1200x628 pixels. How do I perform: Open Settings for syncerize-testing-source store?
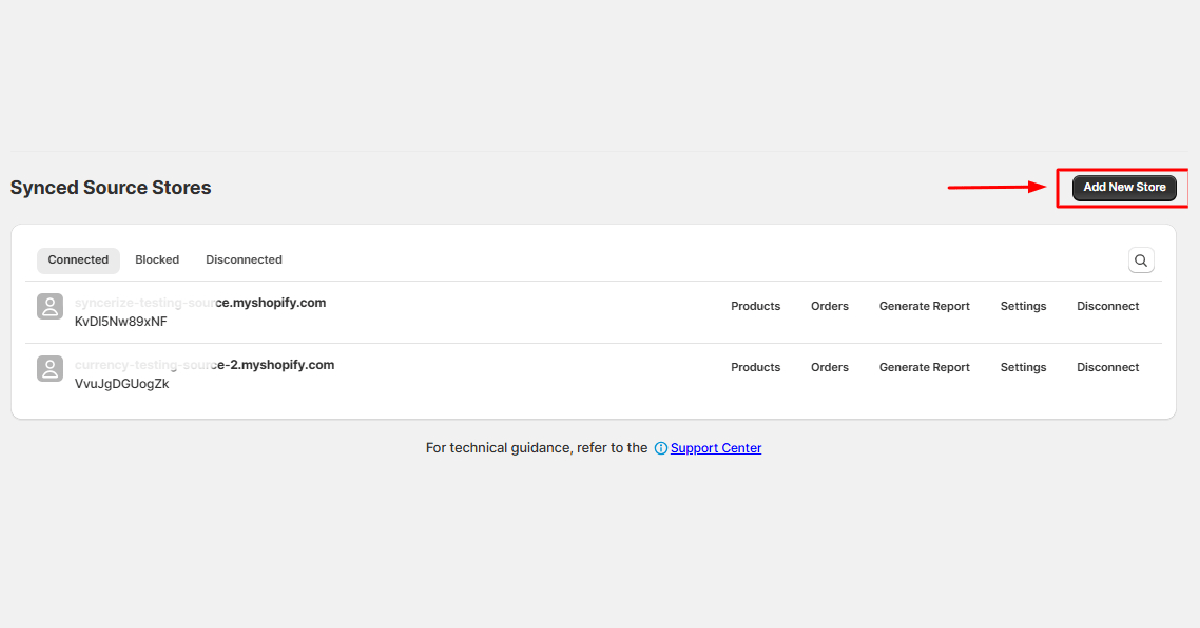coord(1023,307)
